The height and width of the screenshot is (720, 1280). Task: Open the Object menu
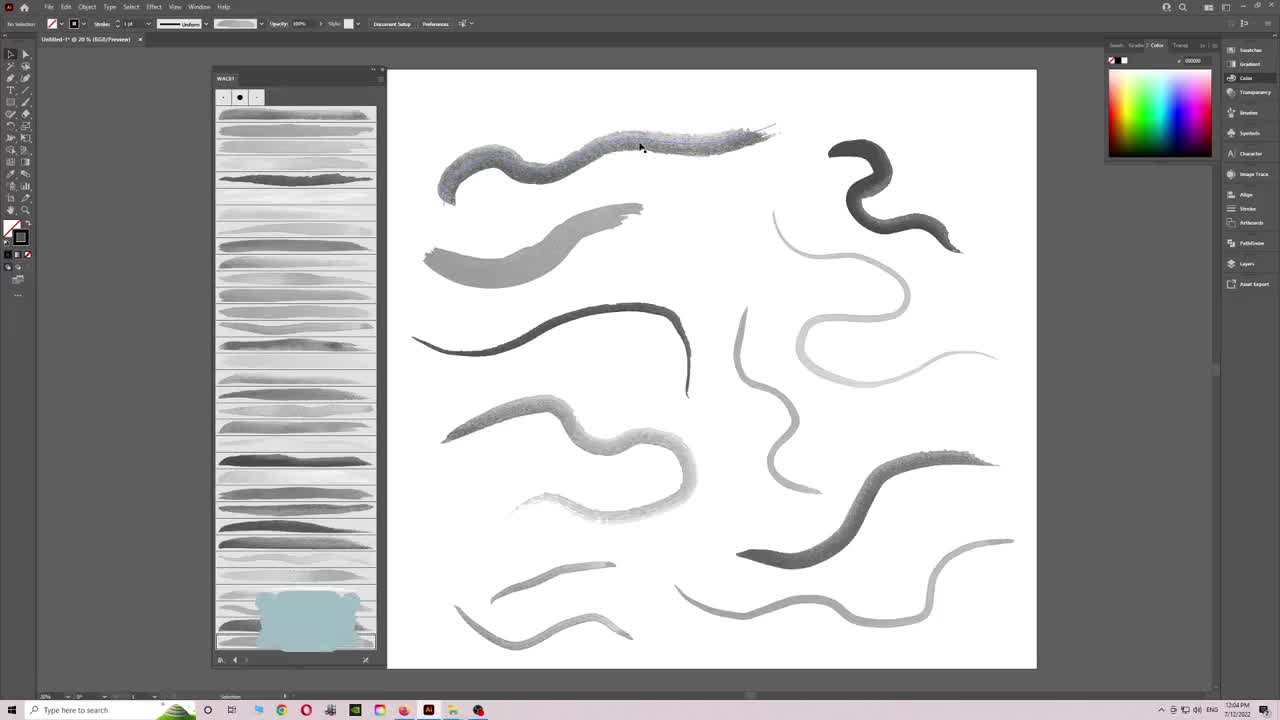pyautogui.click(x=87, y=7)
